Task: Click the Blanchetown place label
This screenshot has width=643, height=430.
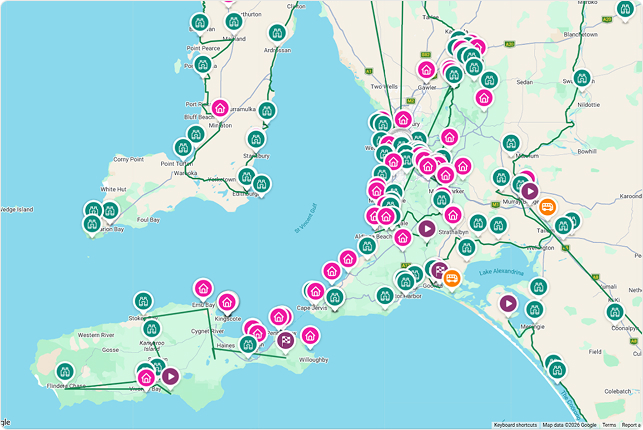Action: 580,34
